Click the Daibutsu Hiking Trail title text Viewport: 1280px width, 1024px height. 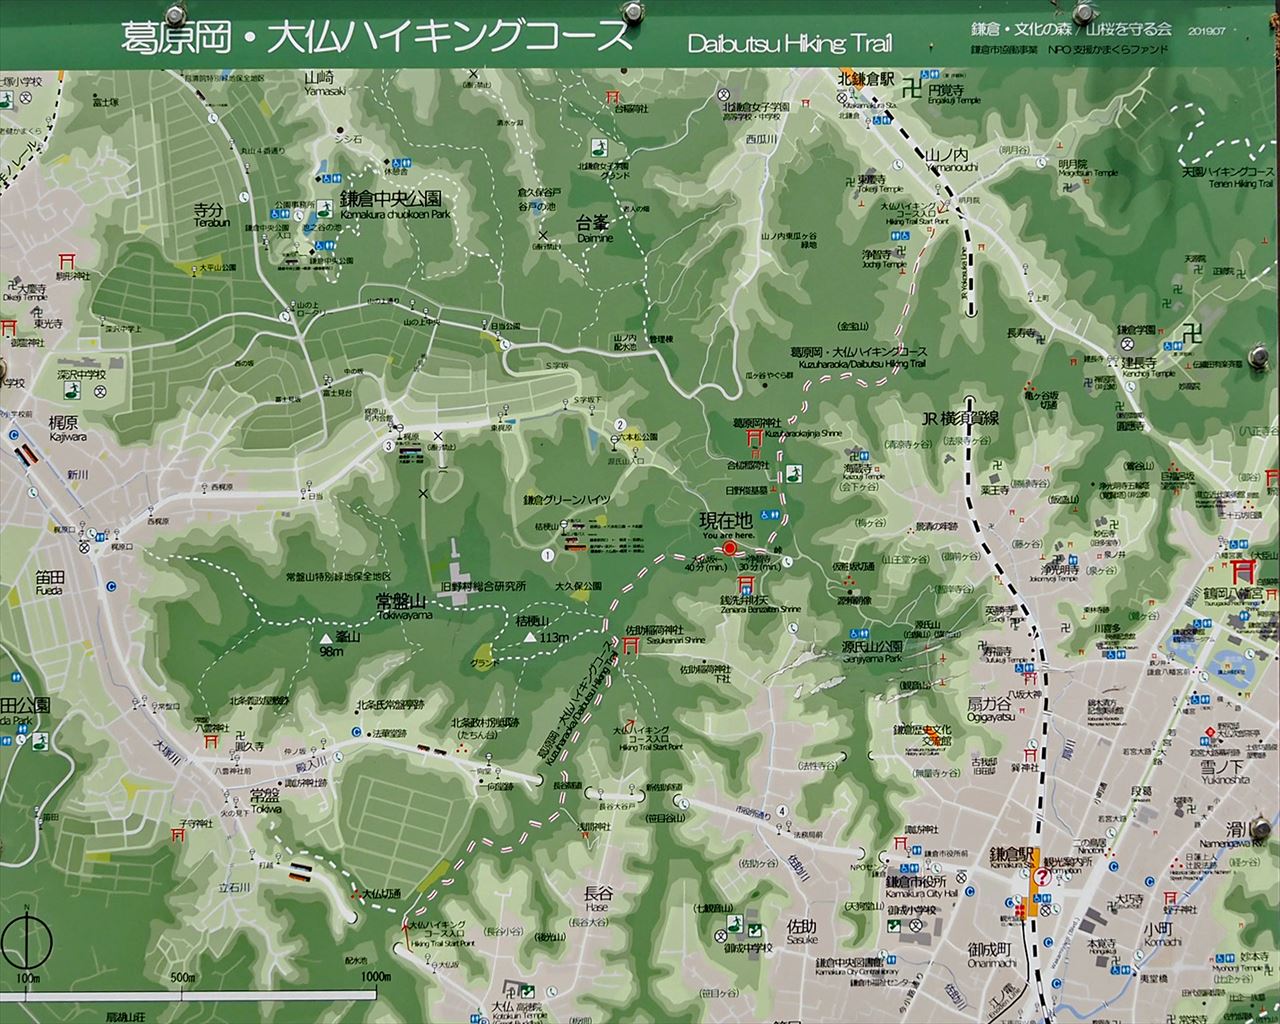click(790, 44)
